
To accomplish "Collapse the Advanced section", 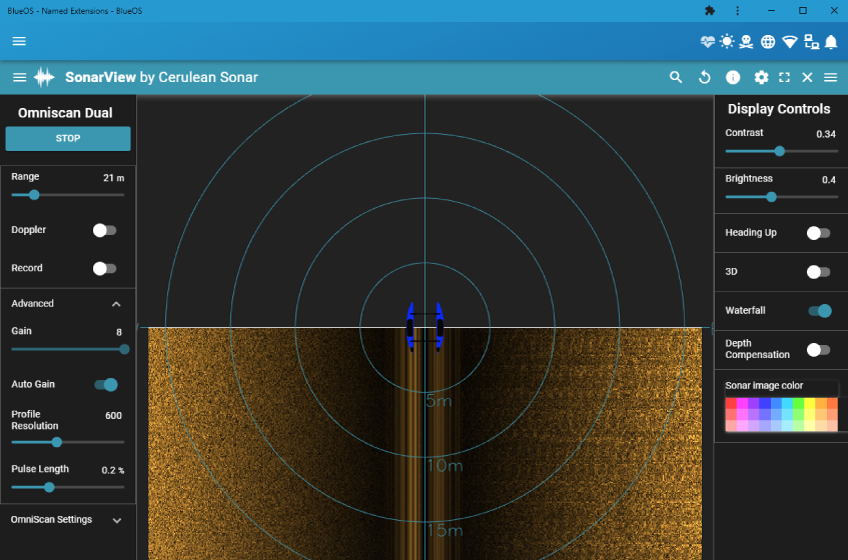I will [x=116, y=304].
